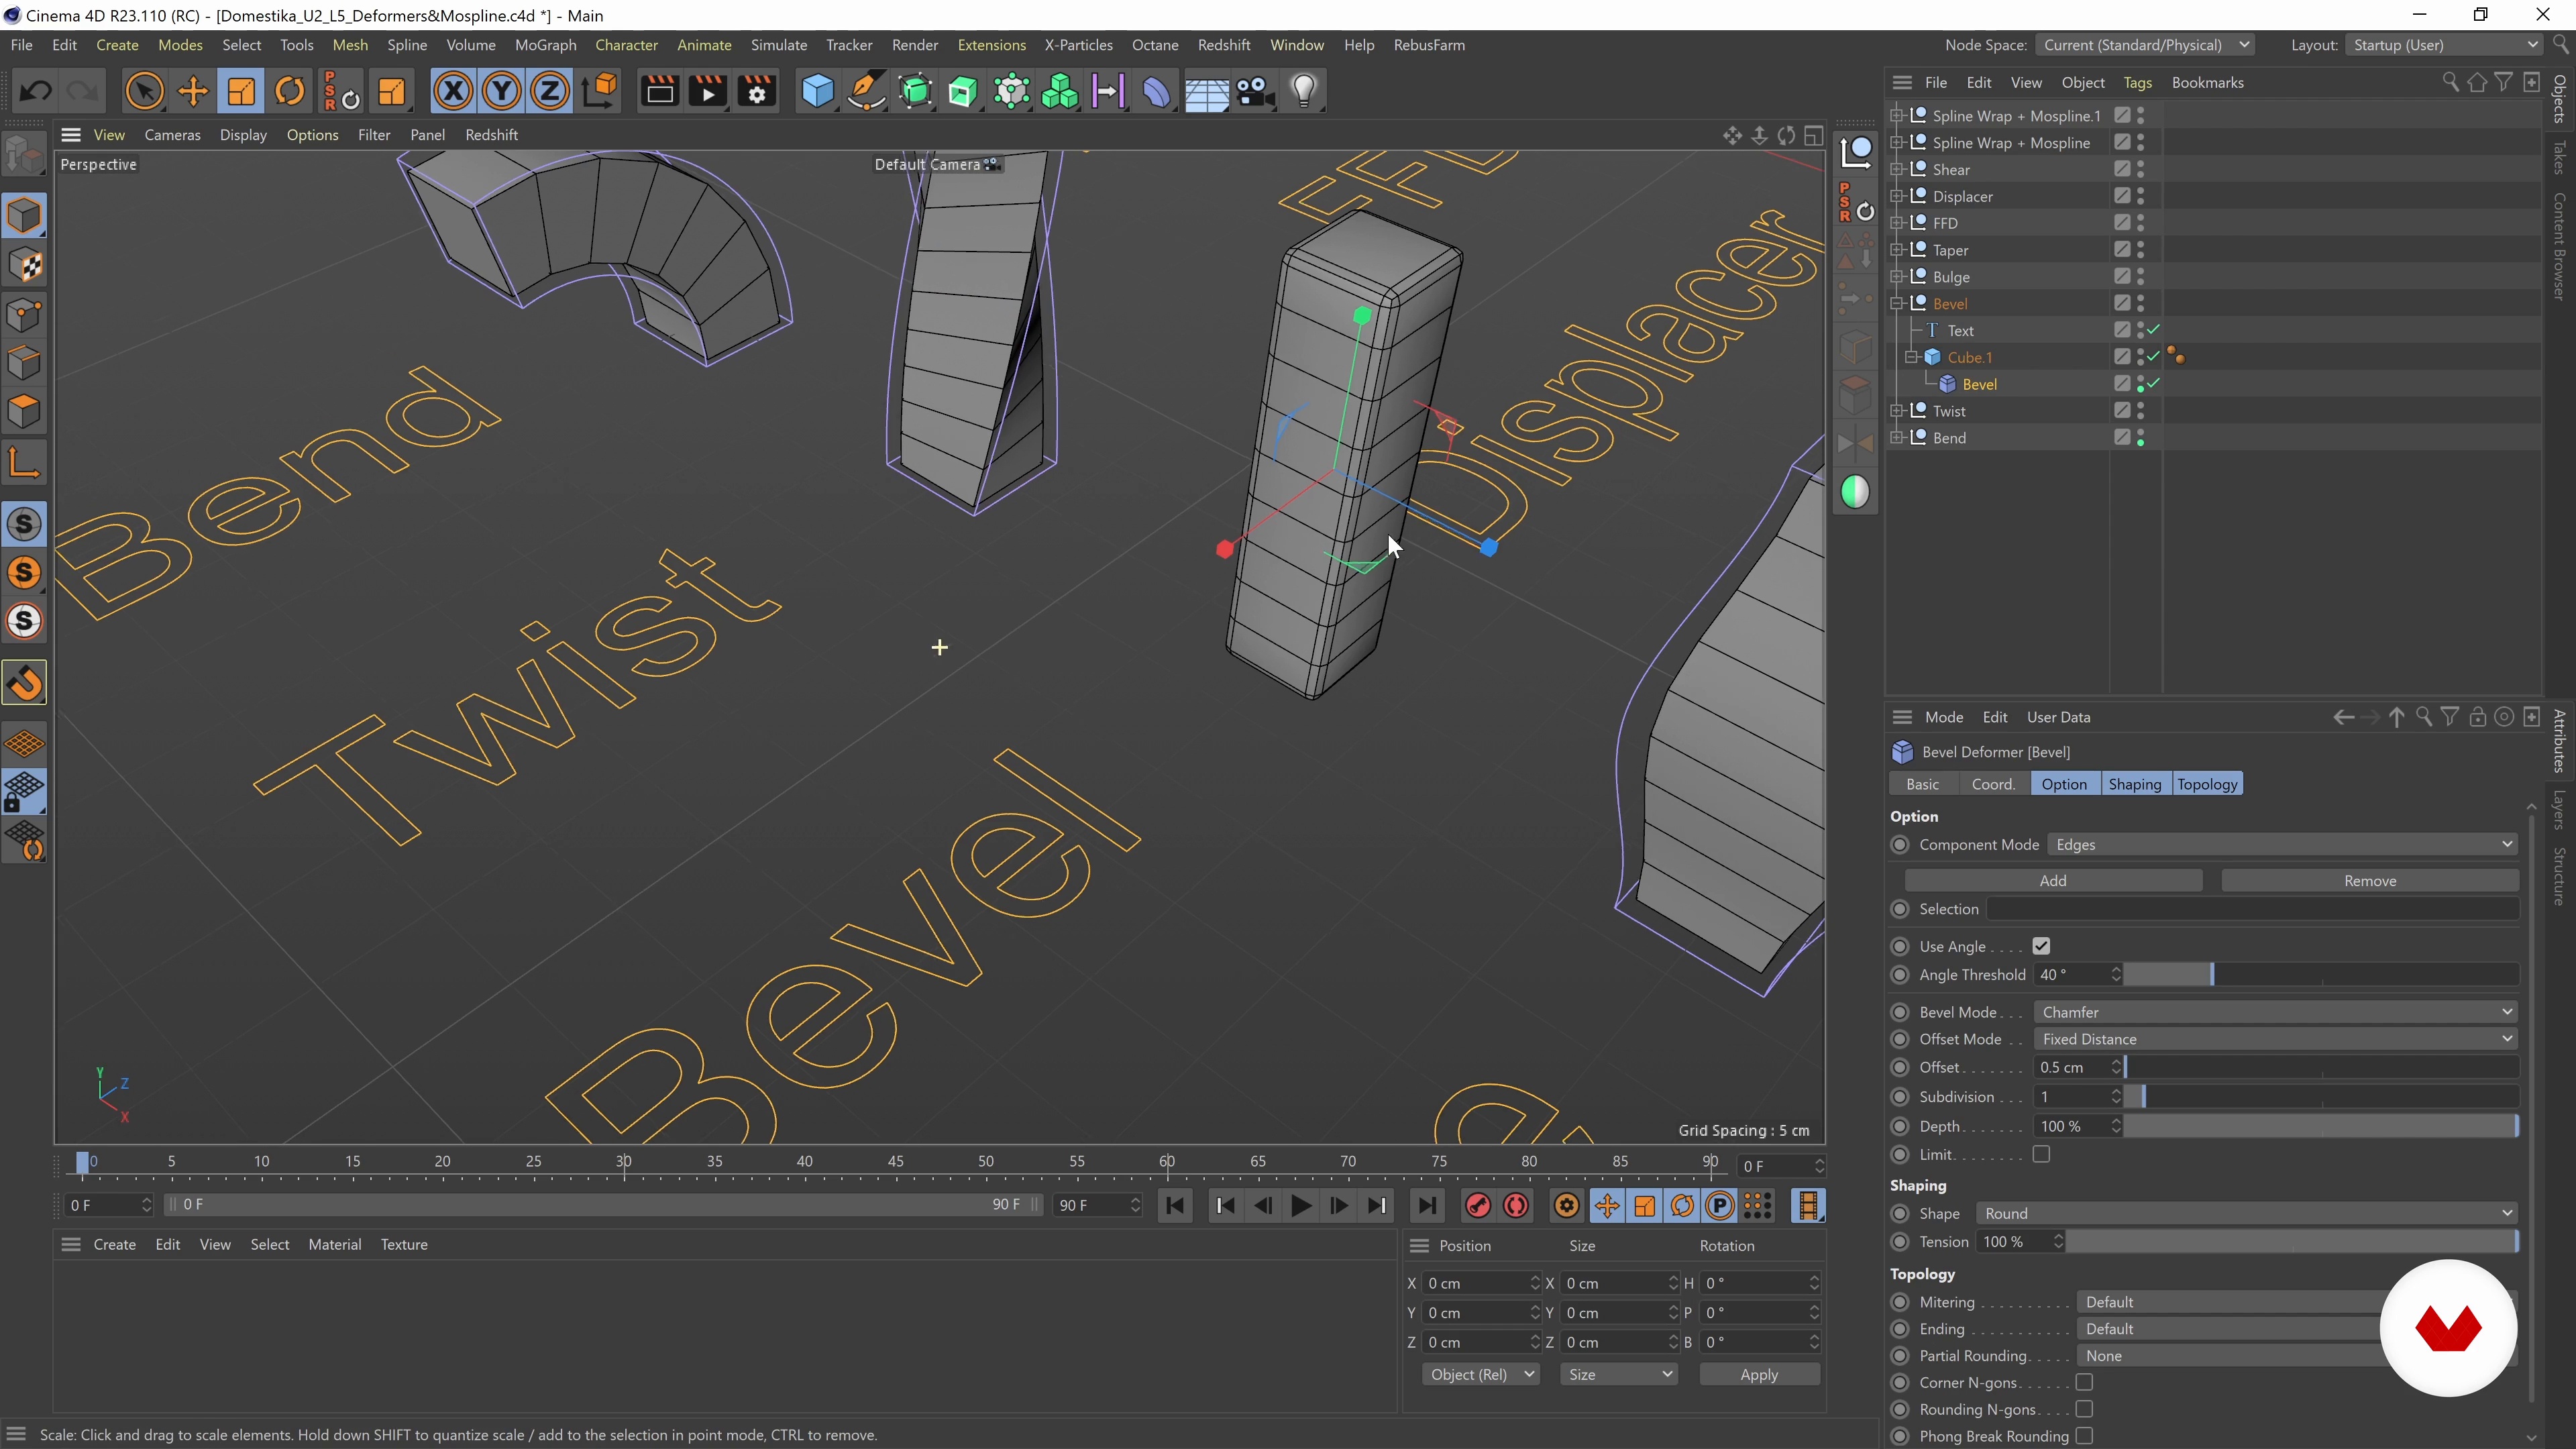Open Layout dropdown Startup (User)

[2444, 45]
